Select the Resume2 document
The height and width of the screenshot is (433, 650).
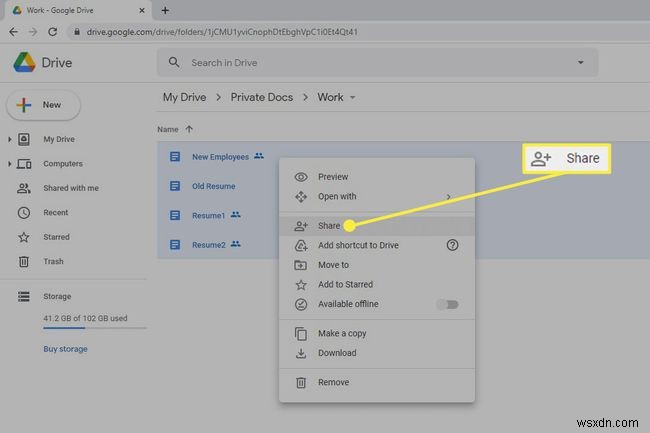pyautogui.click(x=209, y=245)
